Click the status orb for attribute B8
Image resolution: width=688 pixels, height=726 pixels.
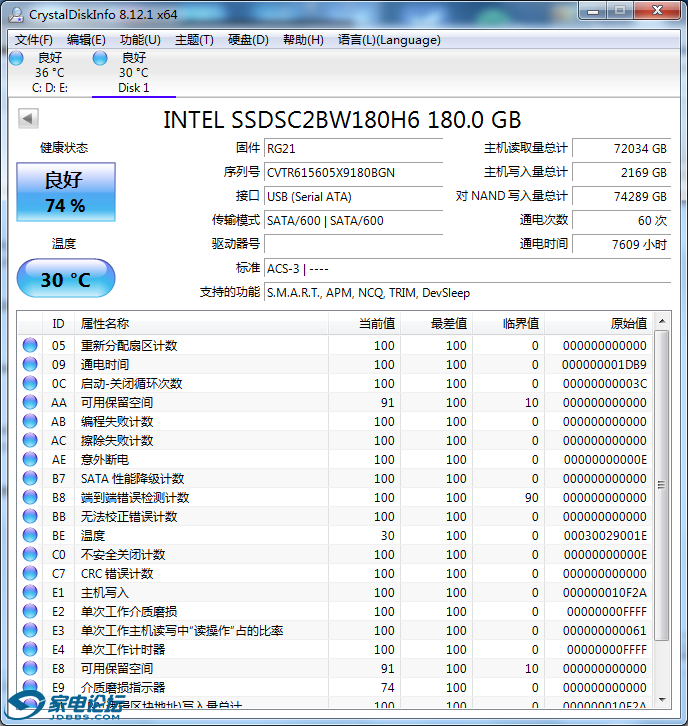30,497
